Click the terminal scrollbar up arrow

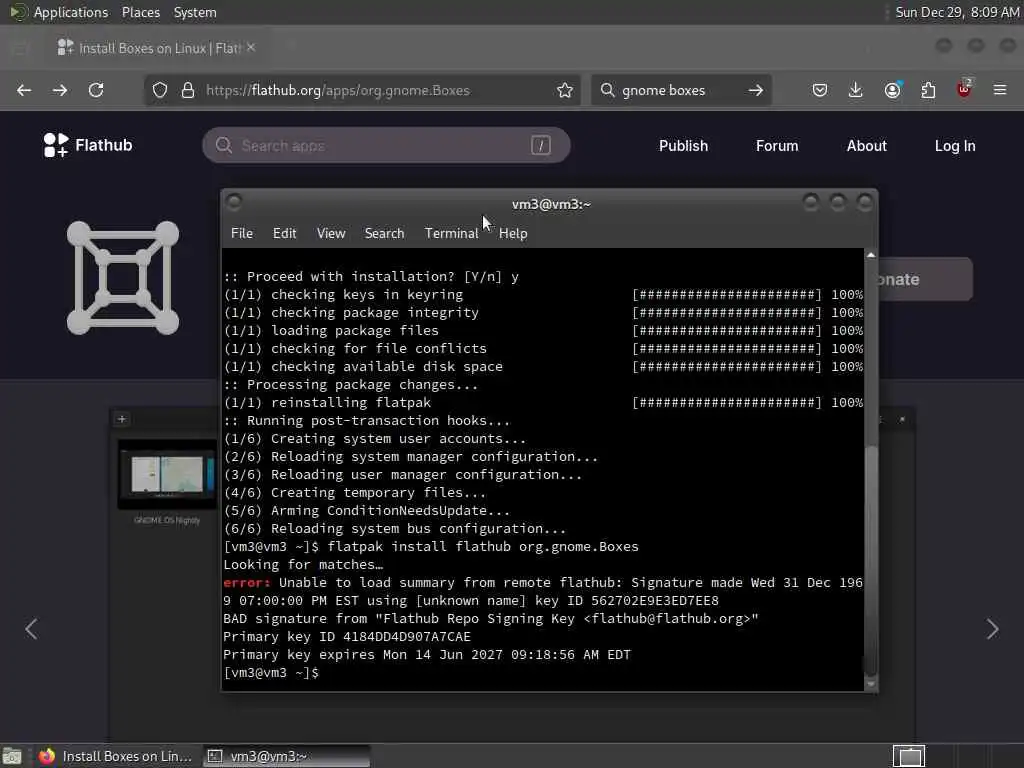point(871,255)
